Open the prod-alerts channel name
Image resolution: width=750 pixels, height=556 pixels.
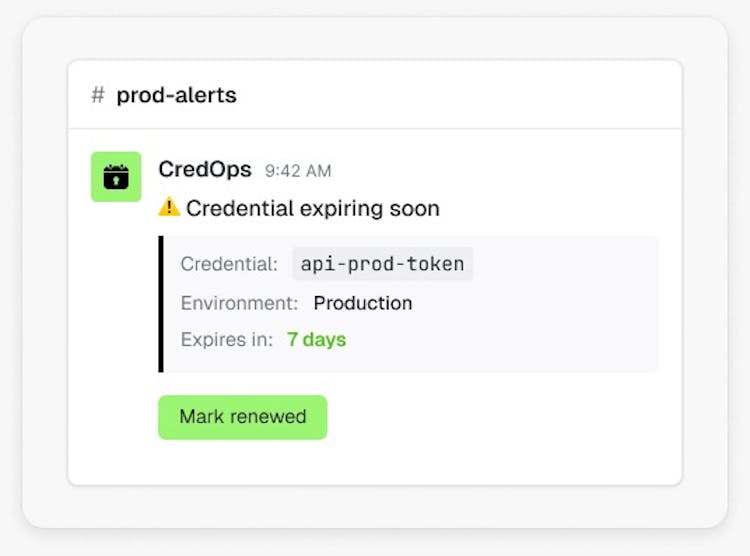coord(176,95)
